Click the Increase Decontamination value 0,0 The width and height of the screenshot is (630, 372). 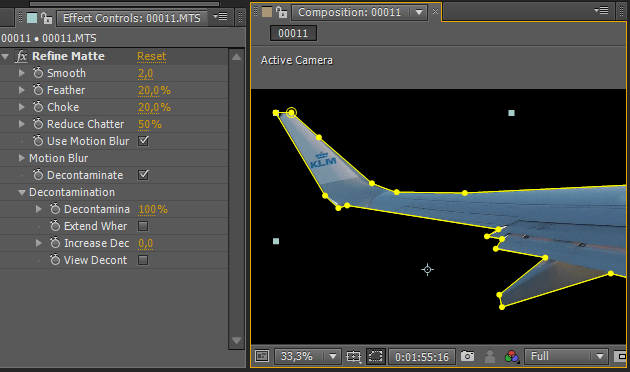145,243
